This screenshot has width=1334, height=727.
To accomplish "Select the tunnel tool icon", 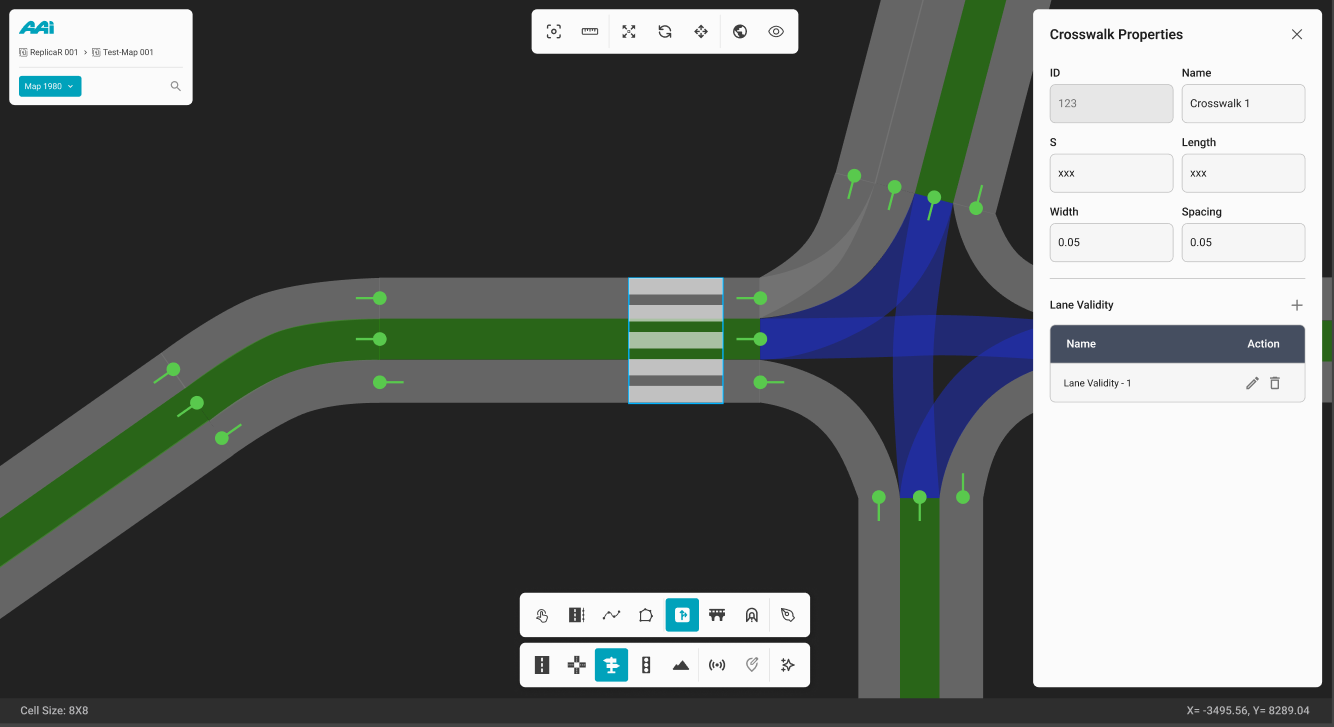I will click(751, 615).
